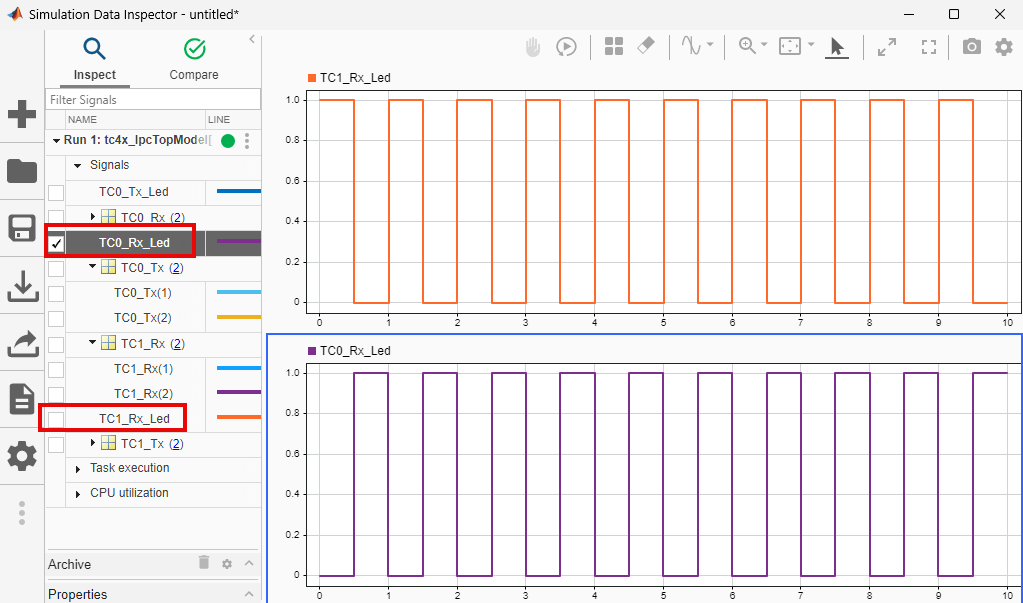Click the orange TC1_Rx_Led line color swatch

[x=238, y=418]
